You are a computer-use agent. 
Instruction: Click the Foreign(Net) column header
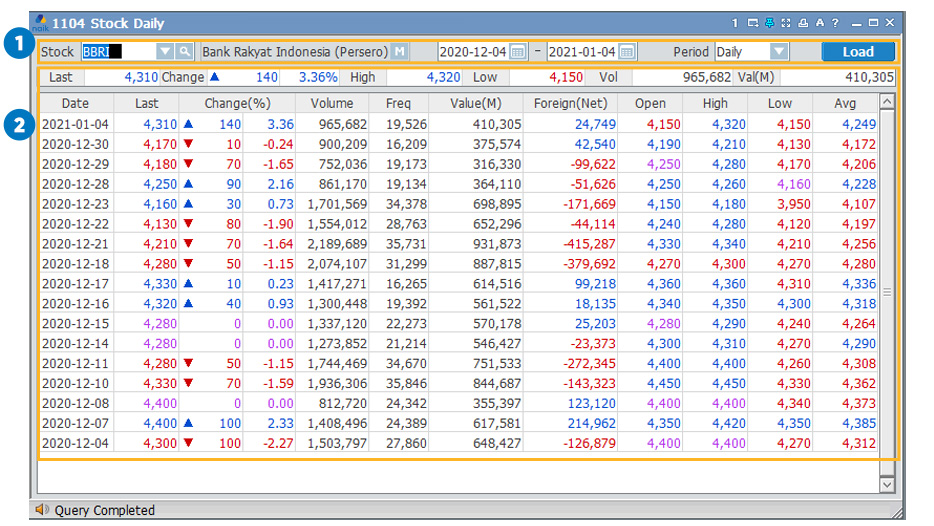click(x=570, y=103)
